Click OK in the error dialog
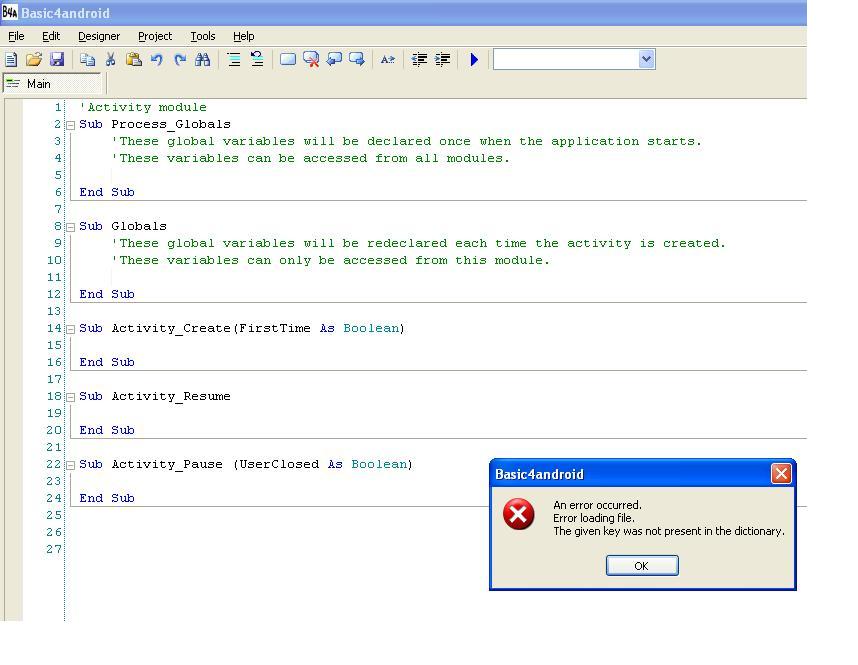 point(642,565)
